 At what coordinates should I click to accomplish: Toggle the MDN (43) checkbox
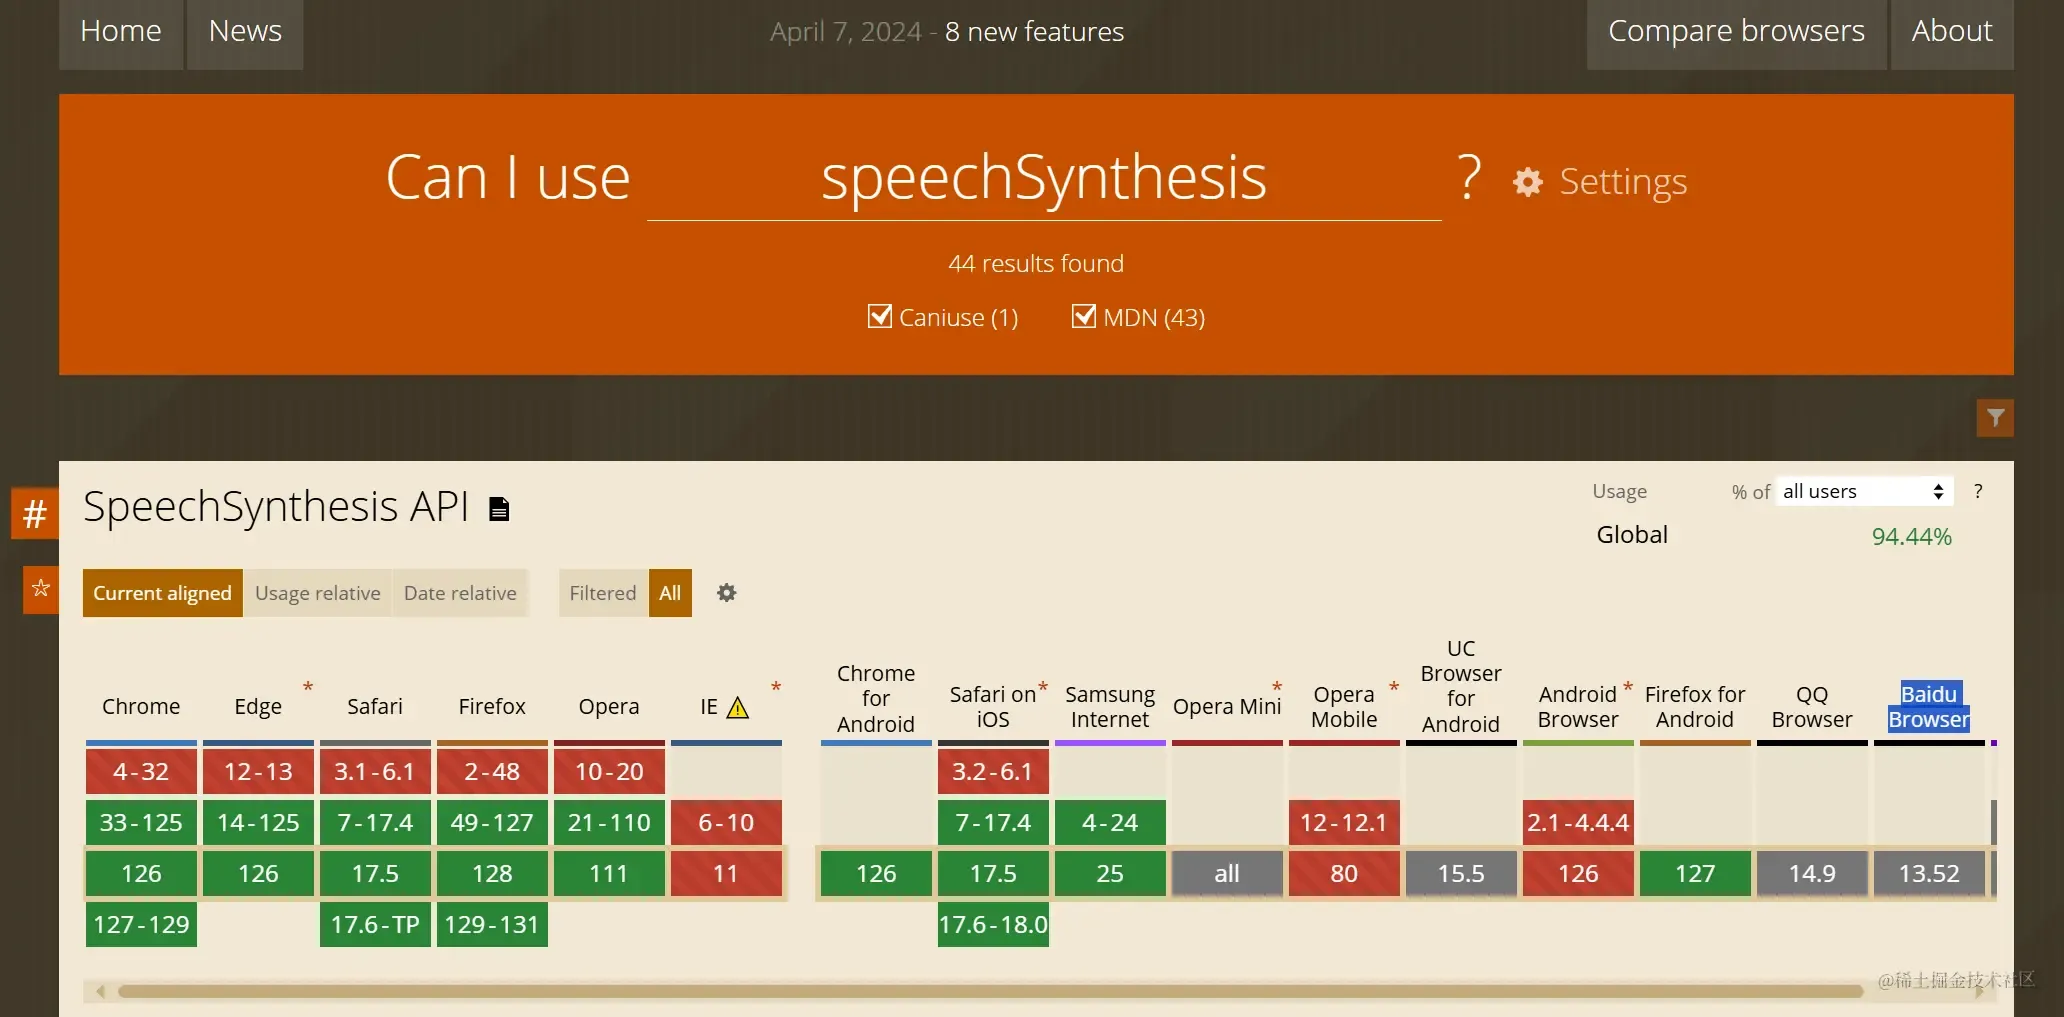(1084, 316)
